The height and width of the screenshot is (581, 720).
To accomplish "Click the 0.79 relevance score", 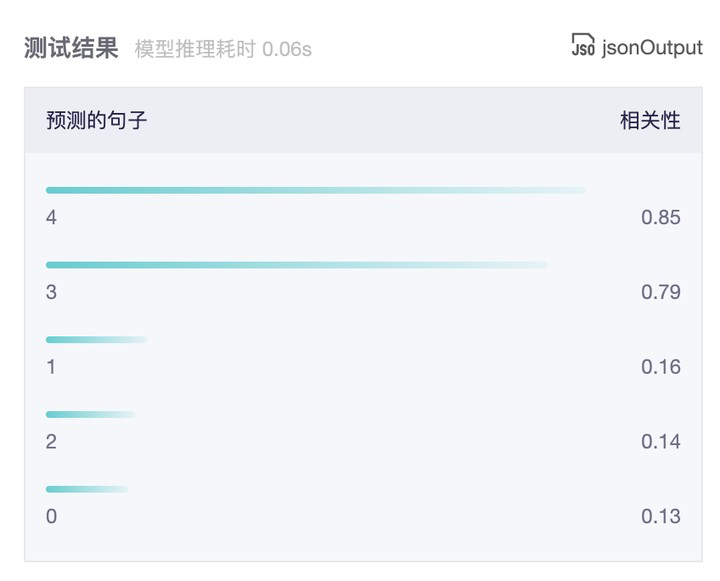I will click(x=661, y=292).
